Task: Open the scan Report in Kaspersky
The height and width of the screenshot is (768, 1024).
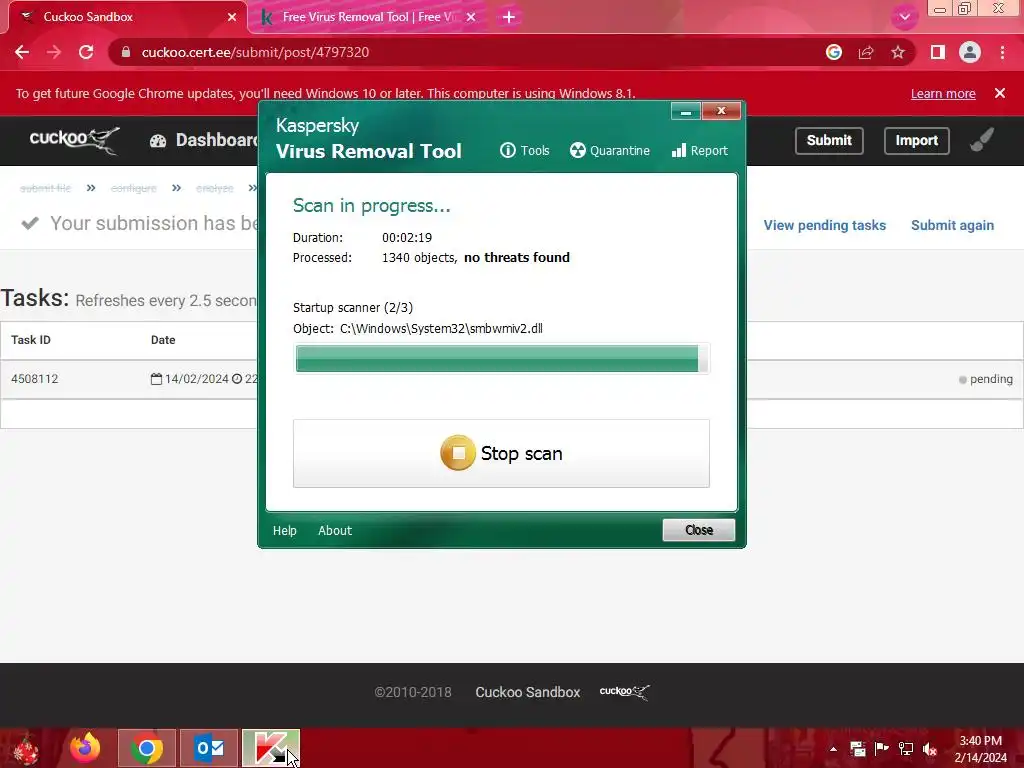Action: tap(699, 150)
